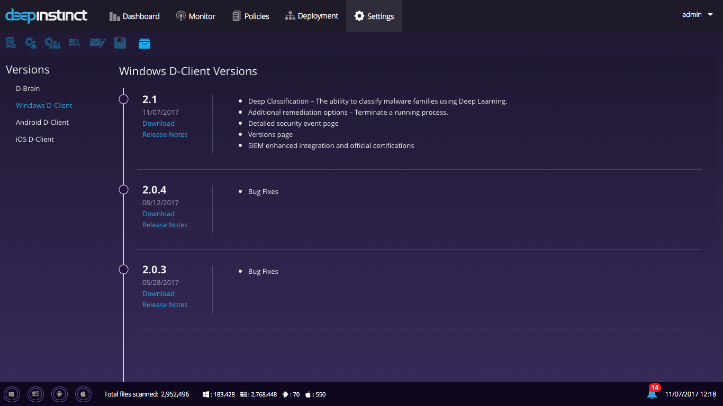Click the 2.0.3 timeline marker circle

[x=124, y=270]
